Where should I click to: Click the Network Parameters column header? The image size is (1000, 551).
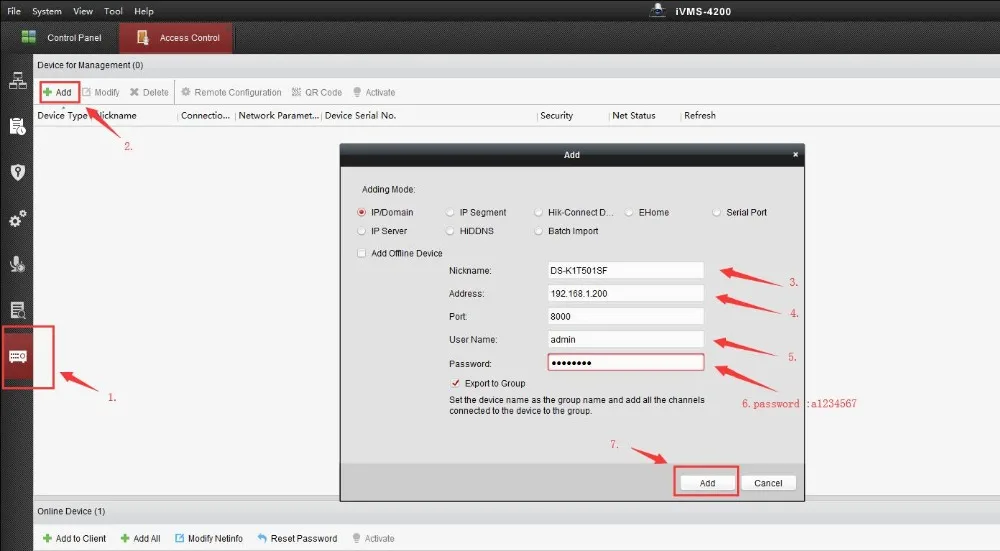tap(279, 115)
